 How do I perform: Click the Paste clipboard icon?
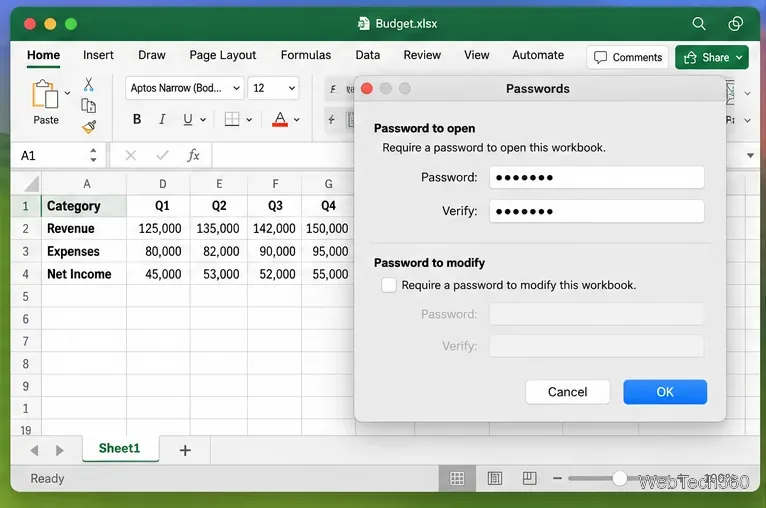click(x=44, y=94)
